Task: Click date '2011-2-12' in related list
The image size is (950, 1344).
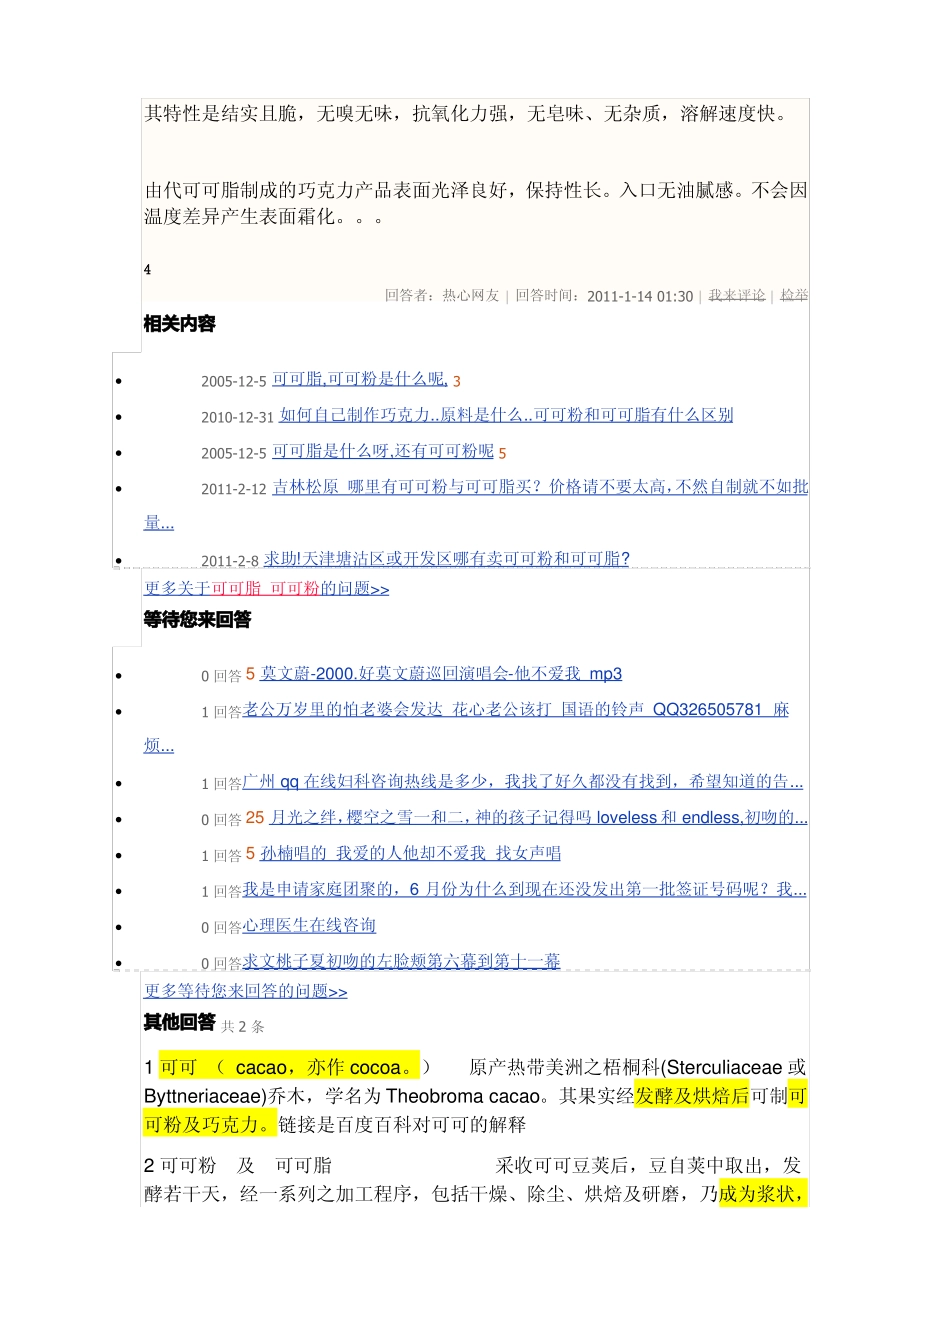Action: (234, 489)
